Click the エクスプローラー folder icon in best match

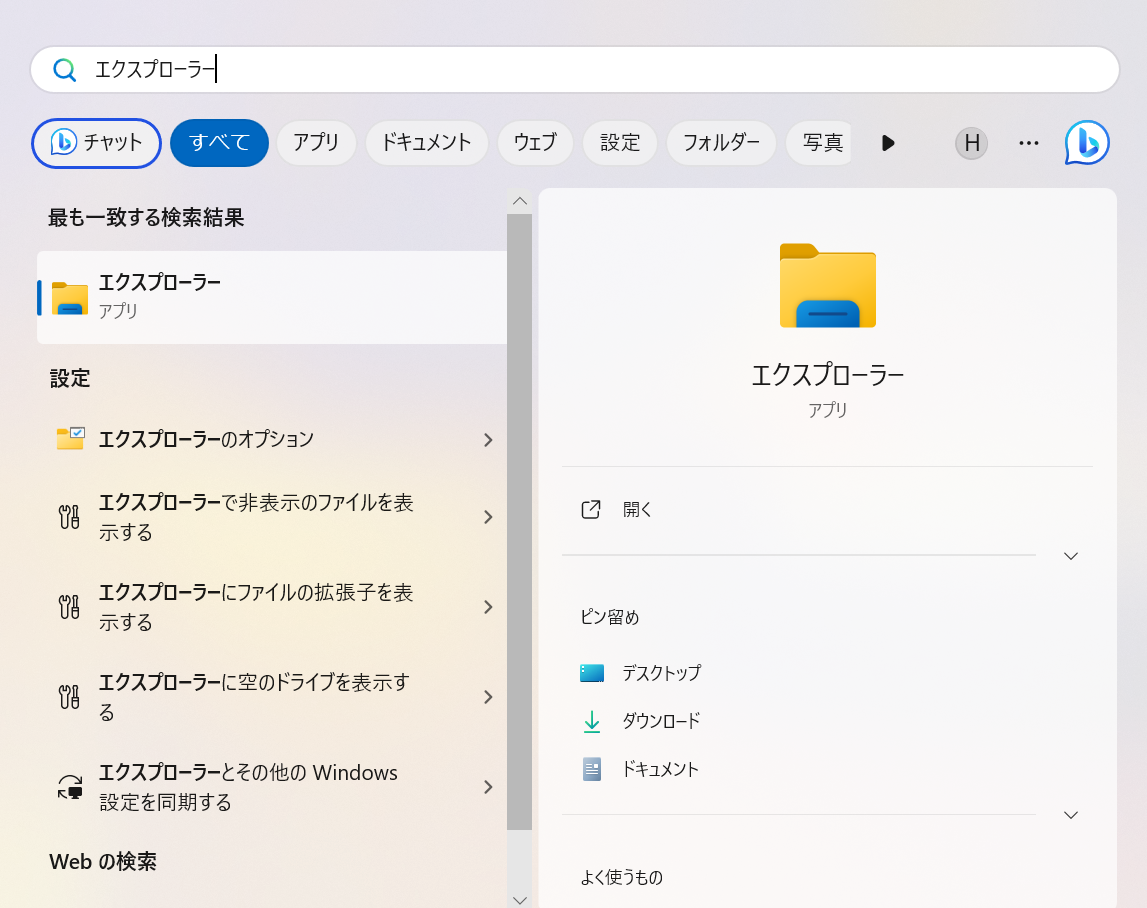pyautogui.click(x=70, y=298)
